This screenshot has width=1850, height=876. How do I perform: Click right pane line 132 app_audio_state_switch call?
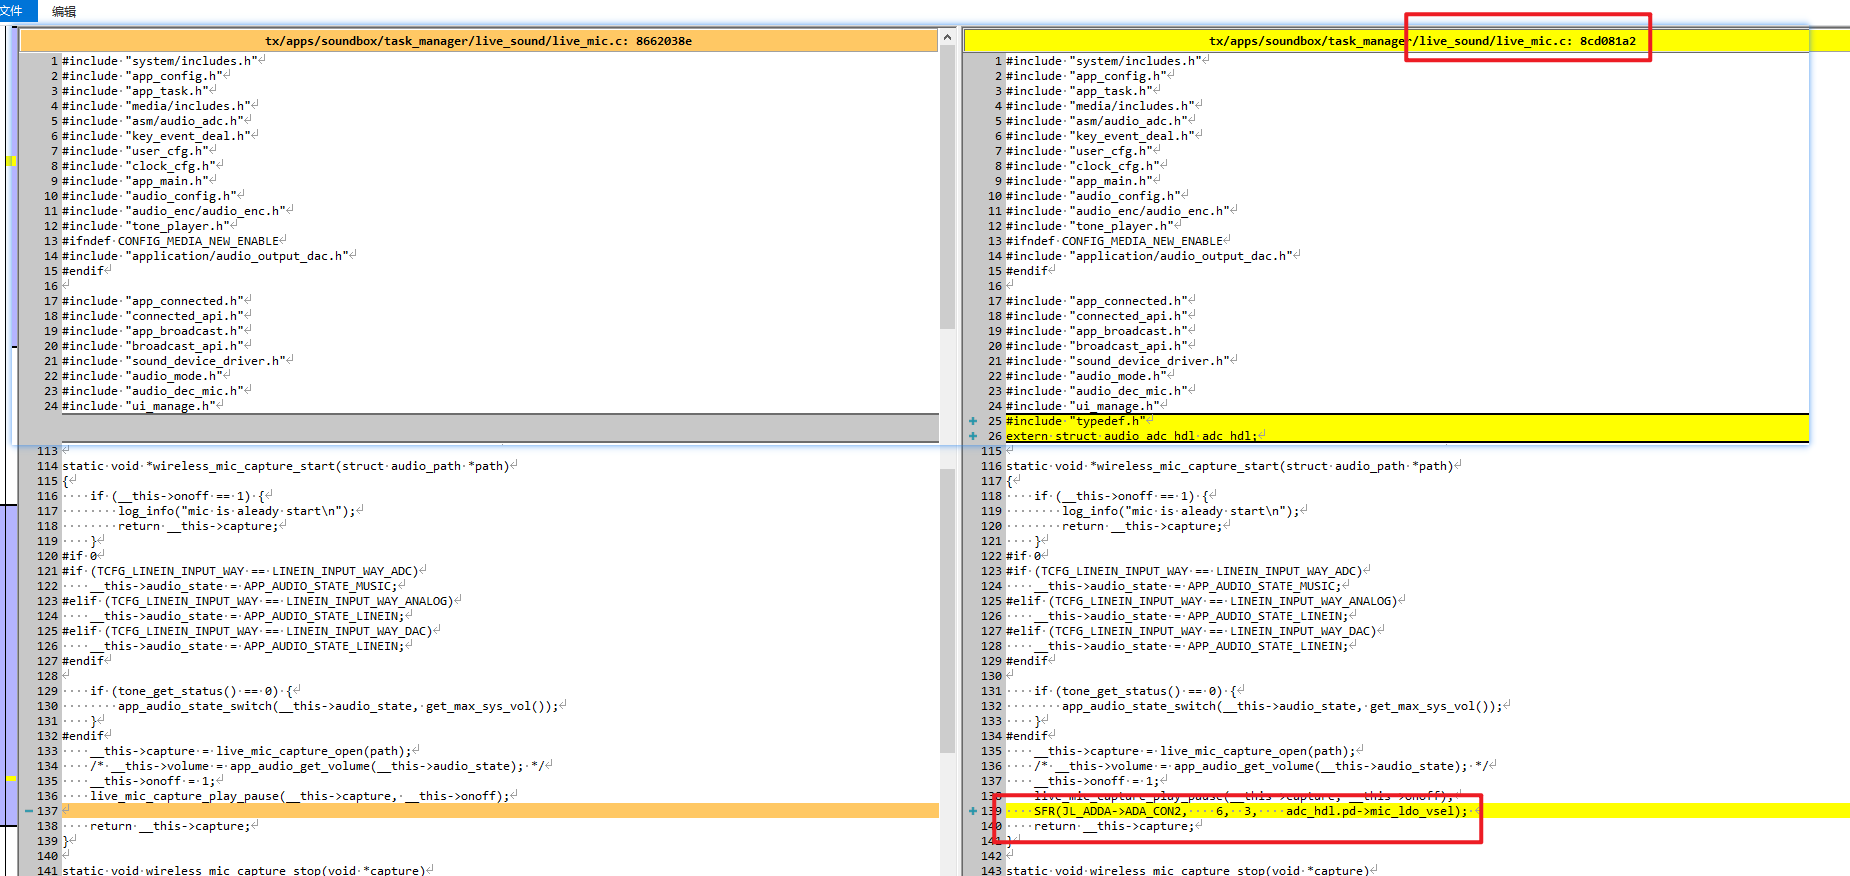1282,706
